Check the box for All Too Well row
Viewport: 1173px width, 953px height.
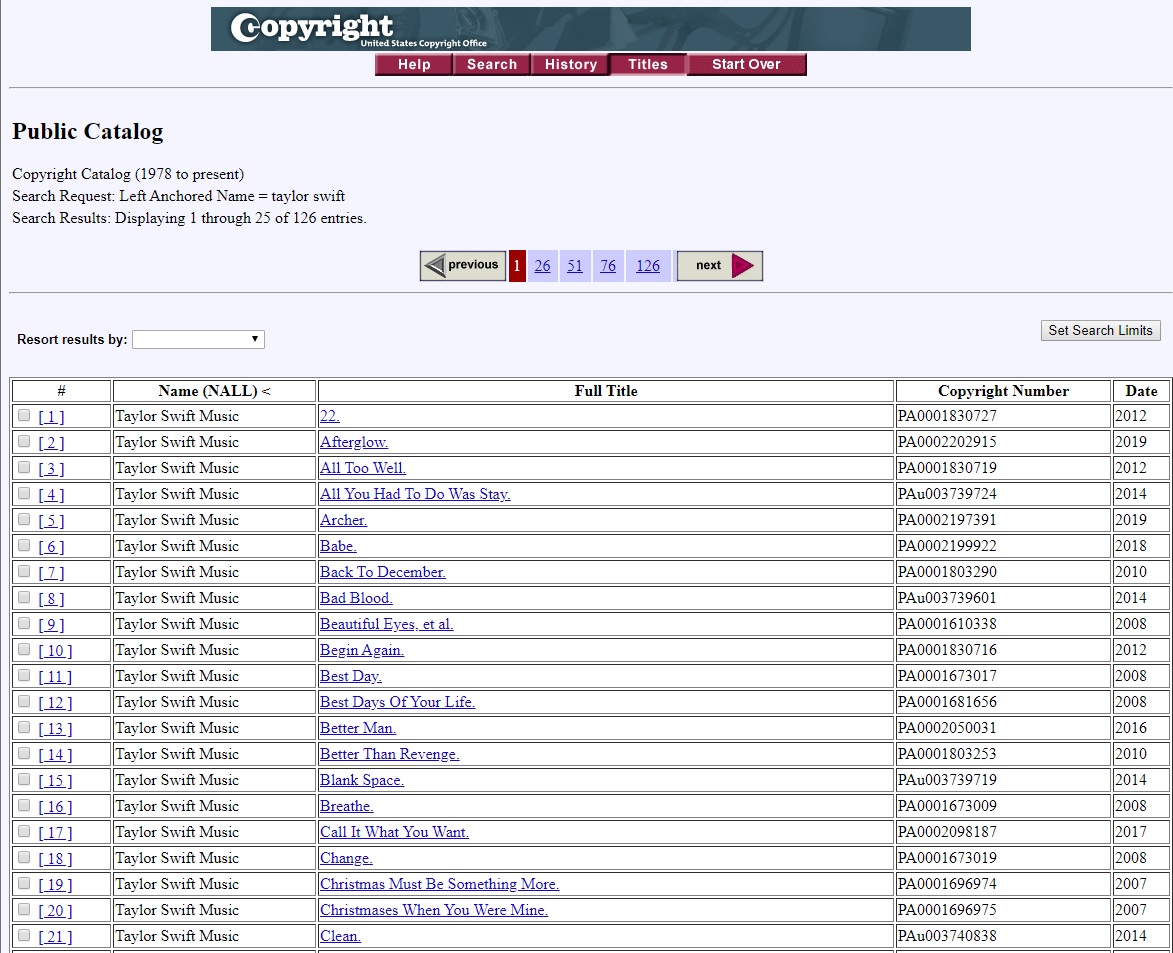coord(24,468)
